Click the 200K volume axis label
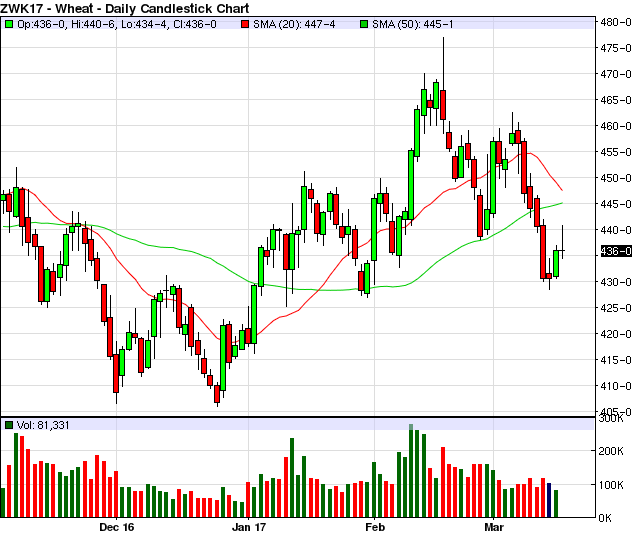The height and width of the screenshot is (536, 640). coord(611,451)
